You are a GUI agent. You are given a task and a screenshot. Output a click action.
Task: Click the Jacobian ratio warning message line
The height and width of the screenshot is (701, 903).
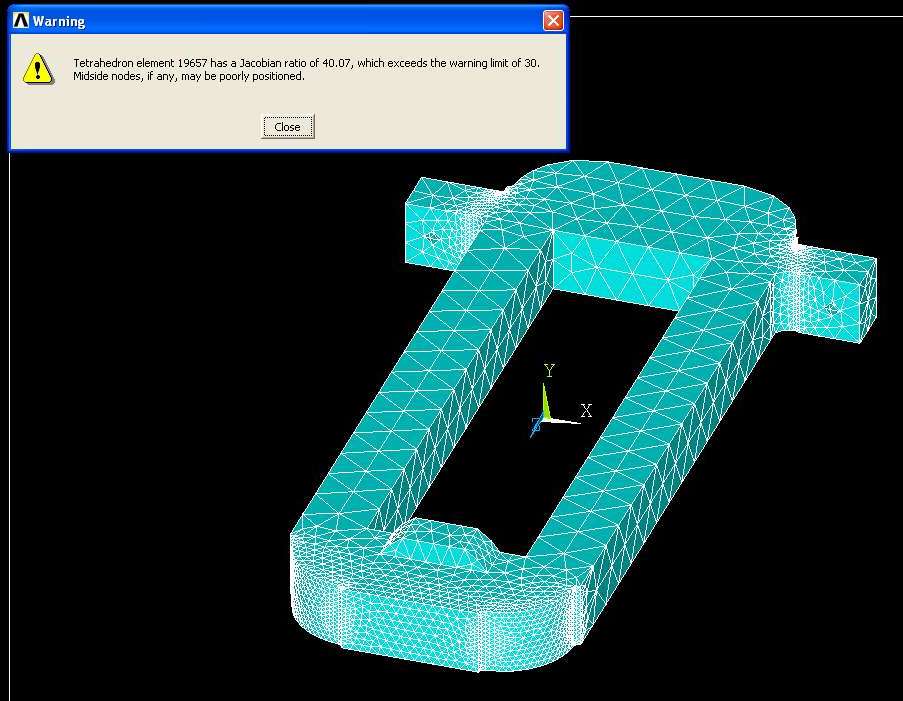click(306, 63)
